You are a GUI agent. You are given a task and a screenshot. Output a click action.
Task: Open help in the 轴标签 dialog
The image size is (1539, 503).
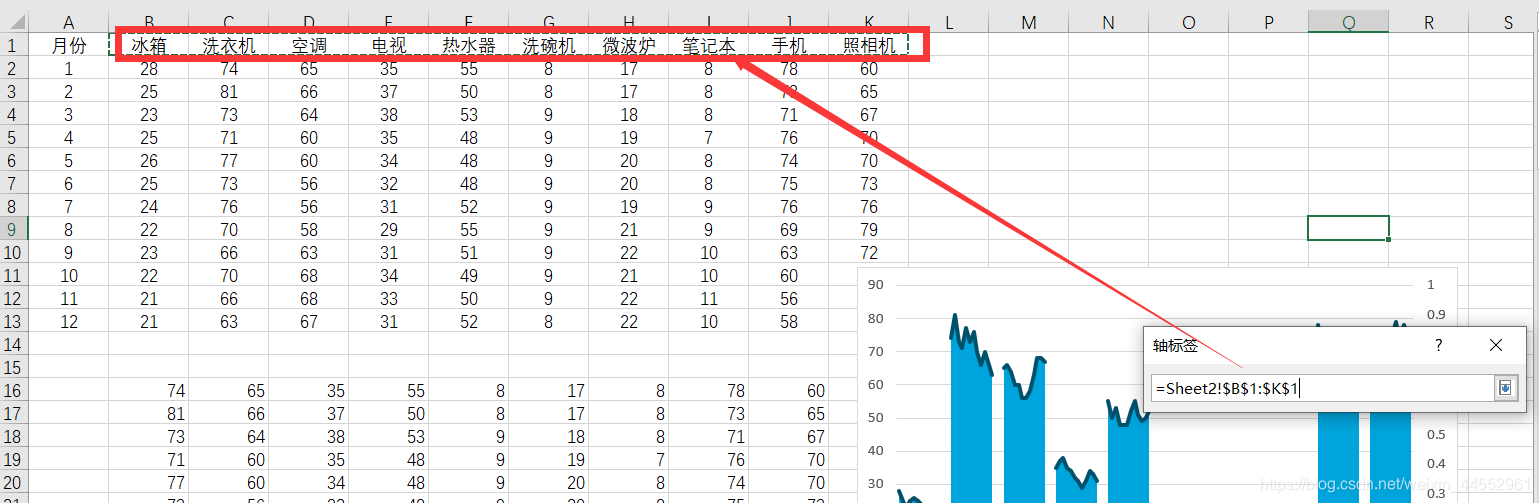pos(1439,345)
